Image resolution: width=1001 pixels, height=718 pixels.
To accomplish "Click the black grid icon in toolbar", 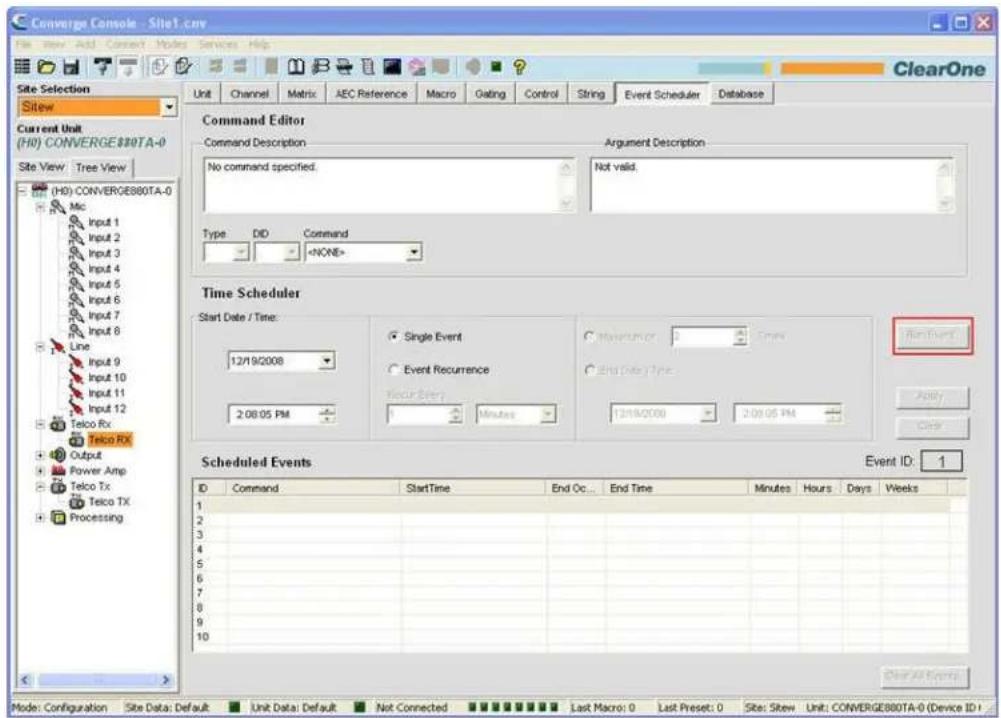I will 22,66.
